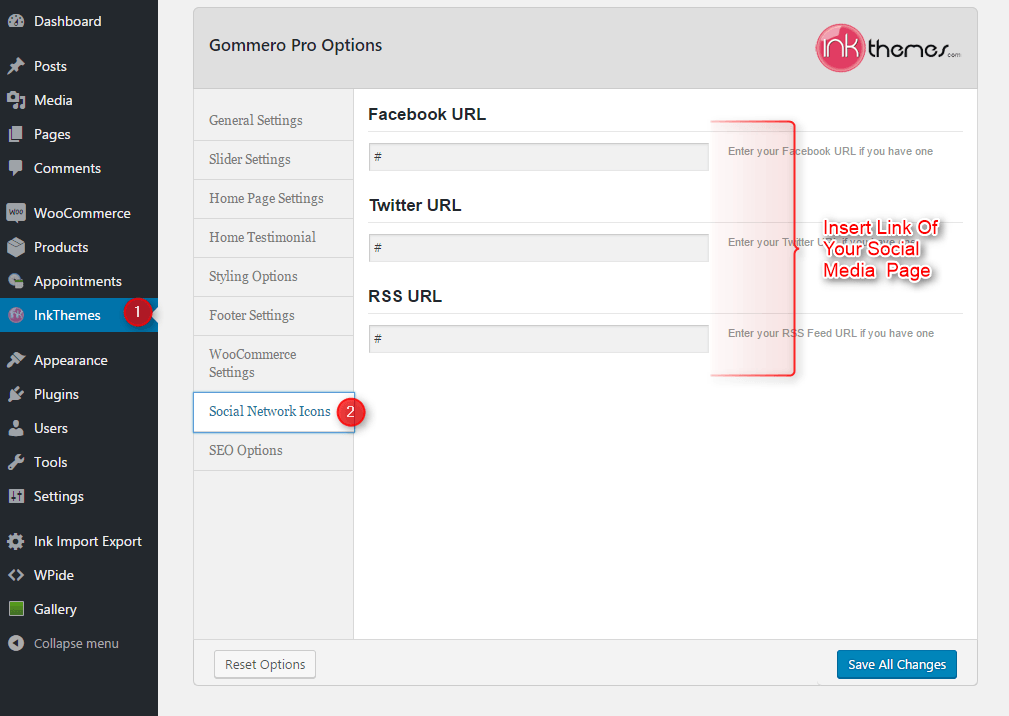Click the Plugins plug icon
This screenshot has height=716, width=1009.
16,394
